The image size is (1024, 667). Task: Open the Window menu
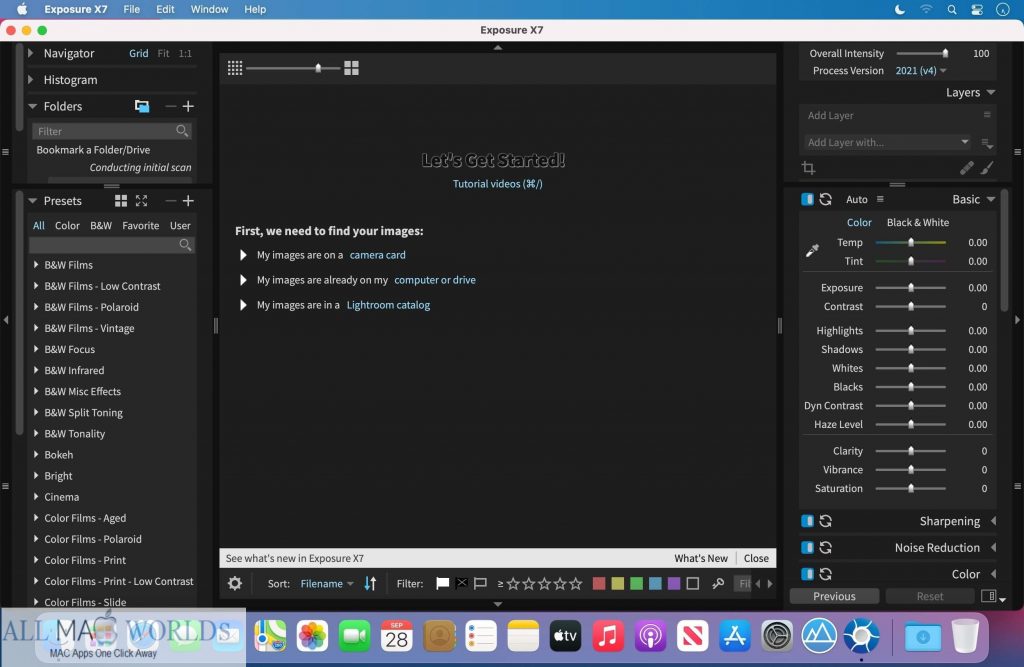point(209,9)
